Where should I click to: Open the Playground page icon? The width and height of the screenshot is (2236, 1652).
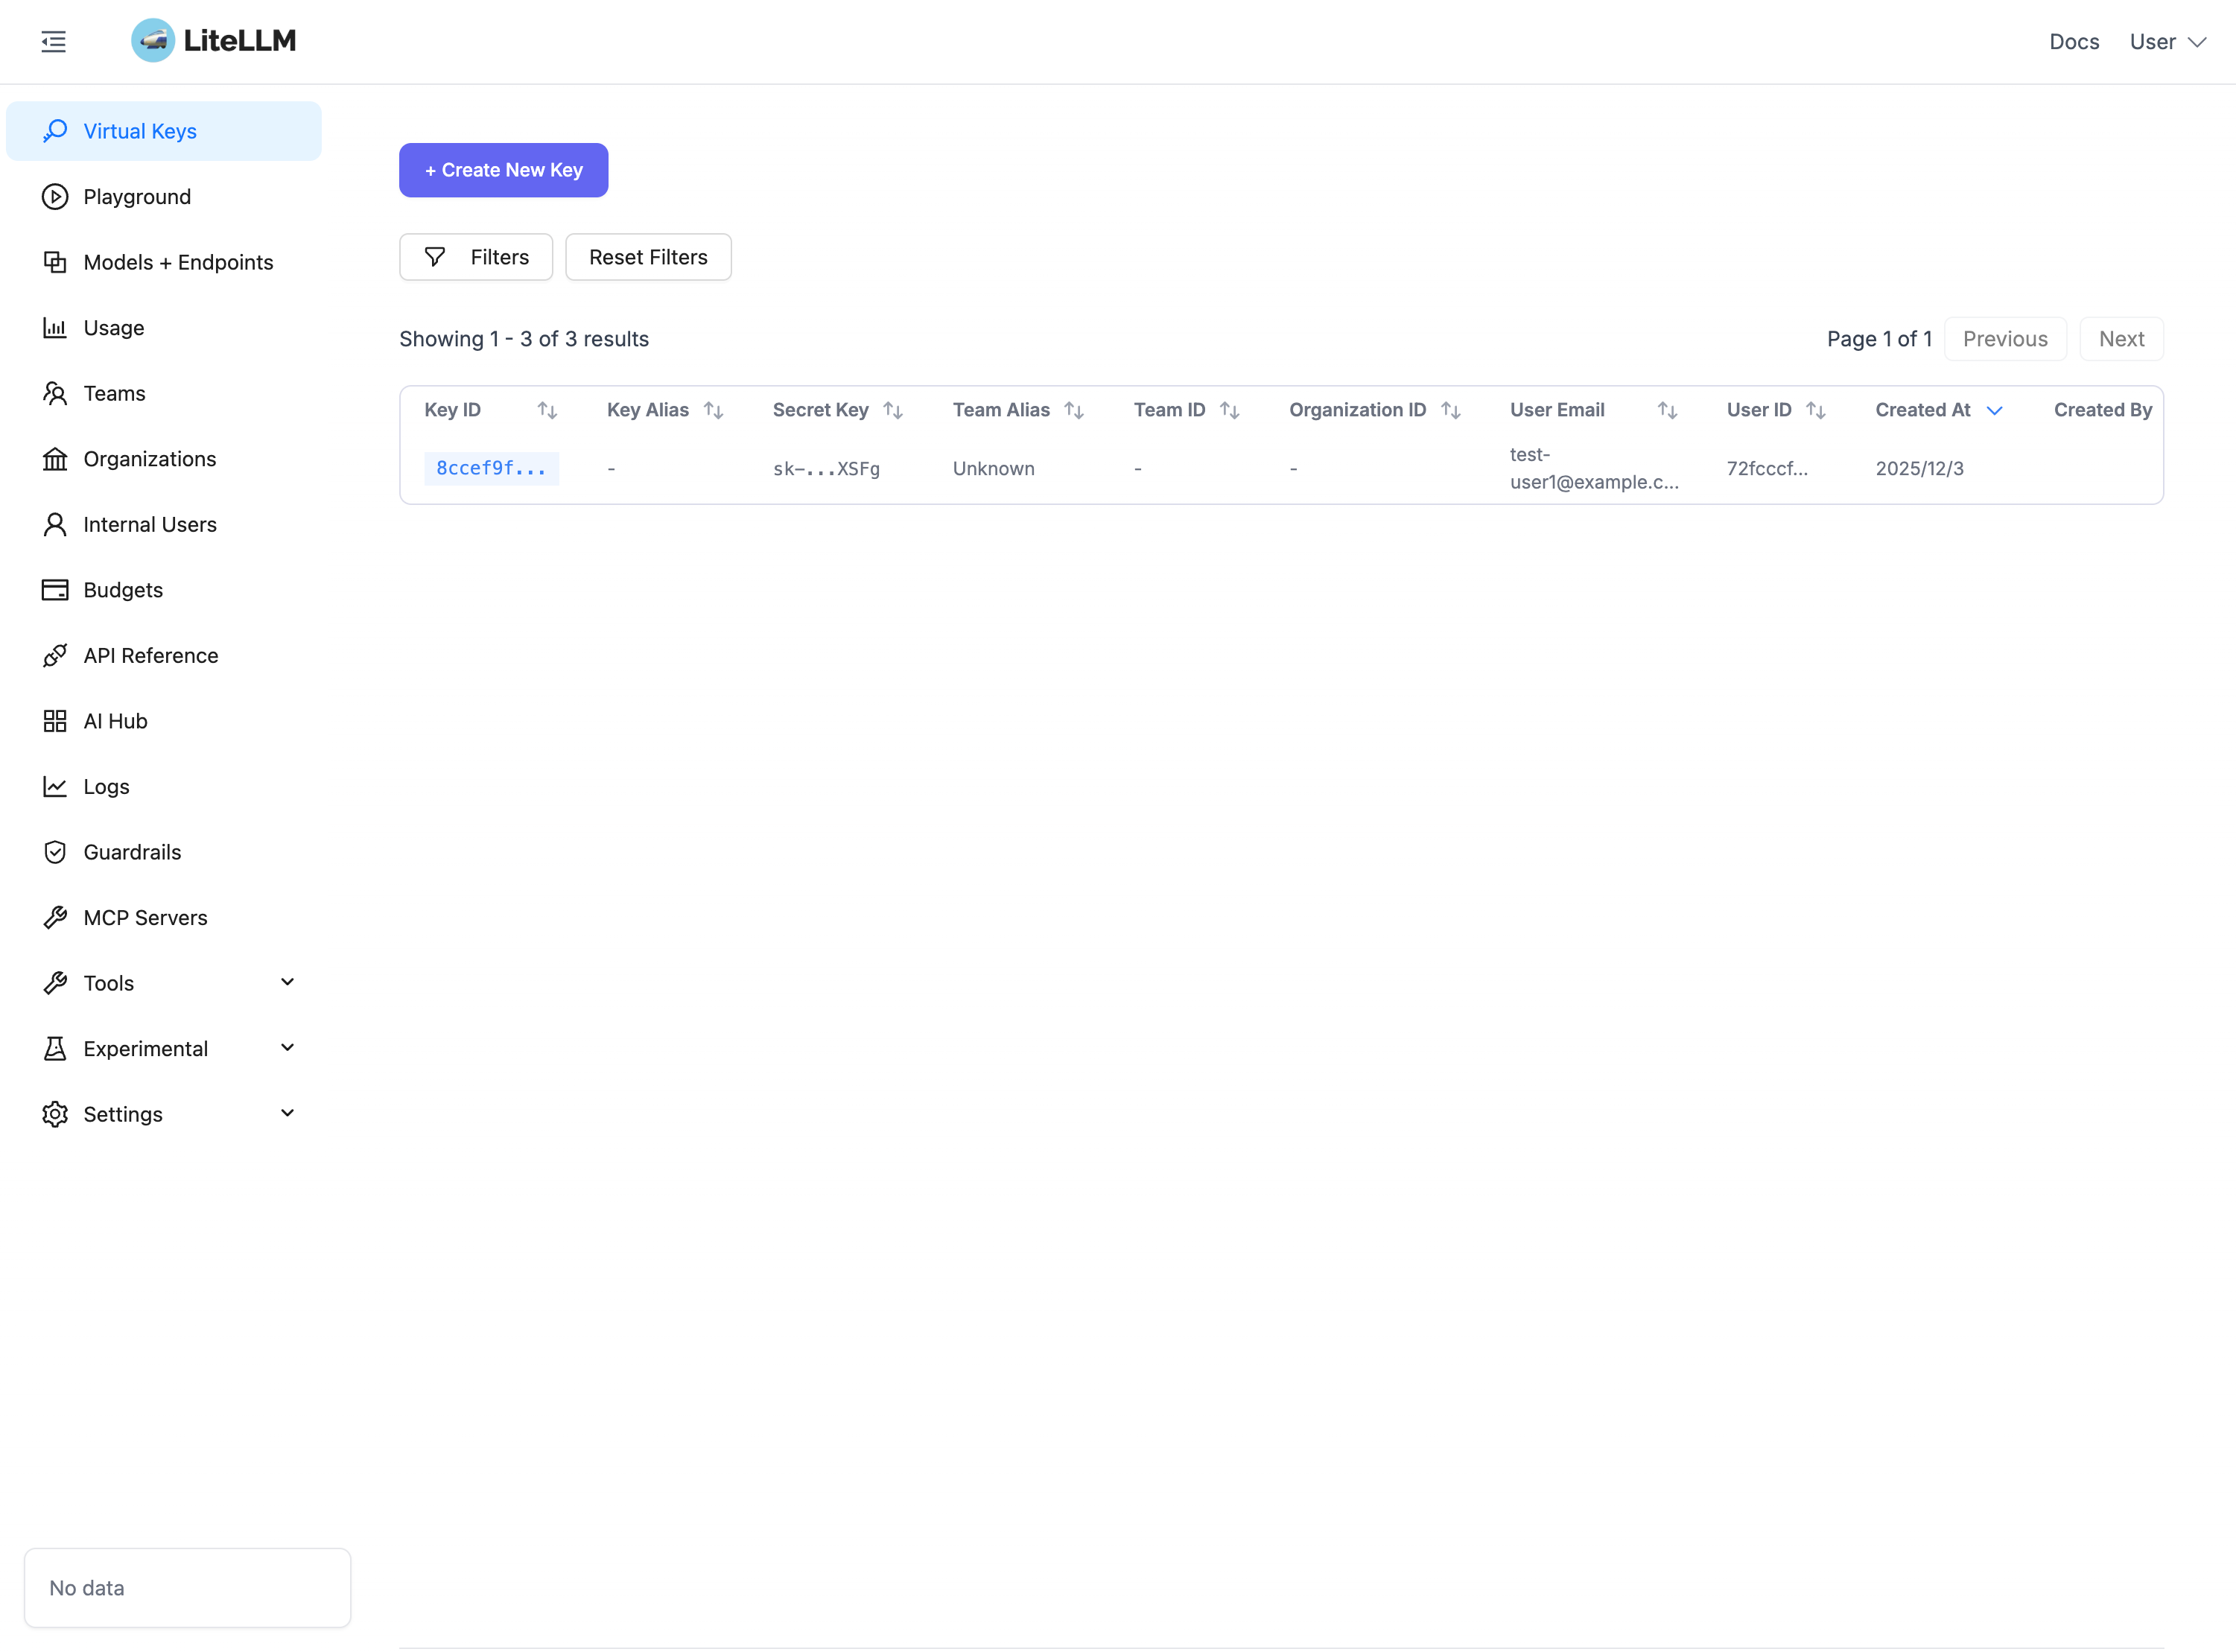click(55, 197)
